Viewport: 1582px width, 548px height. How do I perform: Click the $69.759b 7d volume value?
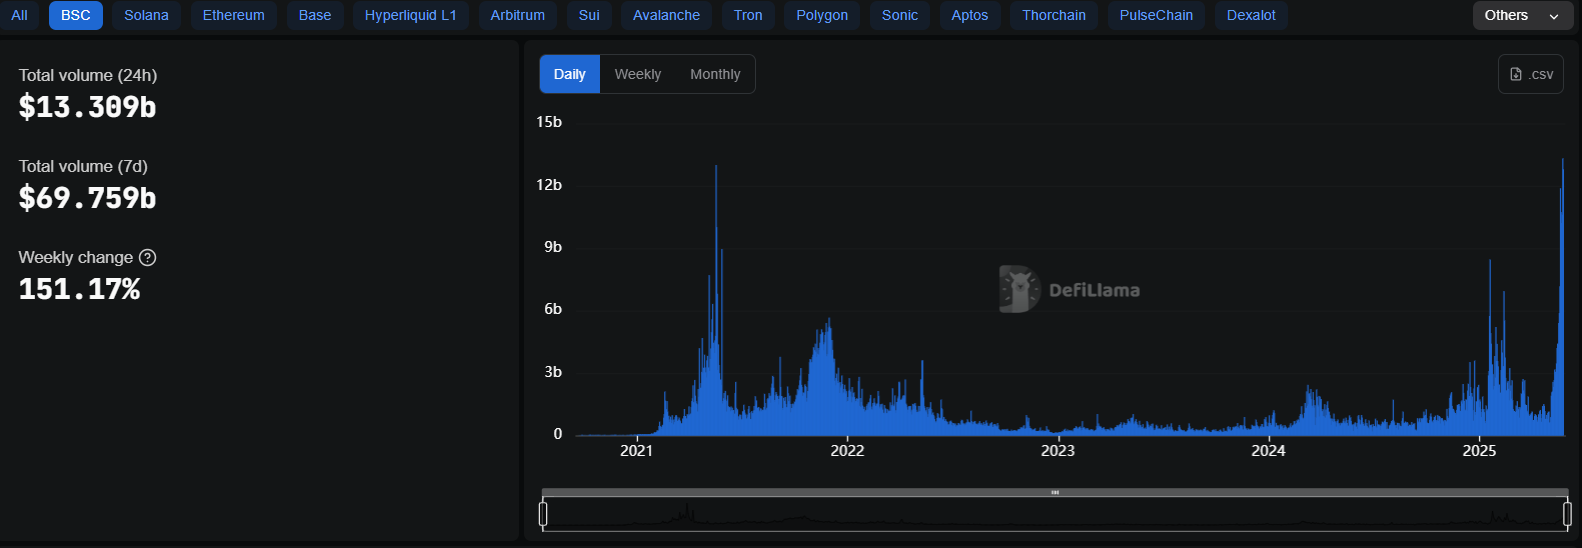[88, 198]
